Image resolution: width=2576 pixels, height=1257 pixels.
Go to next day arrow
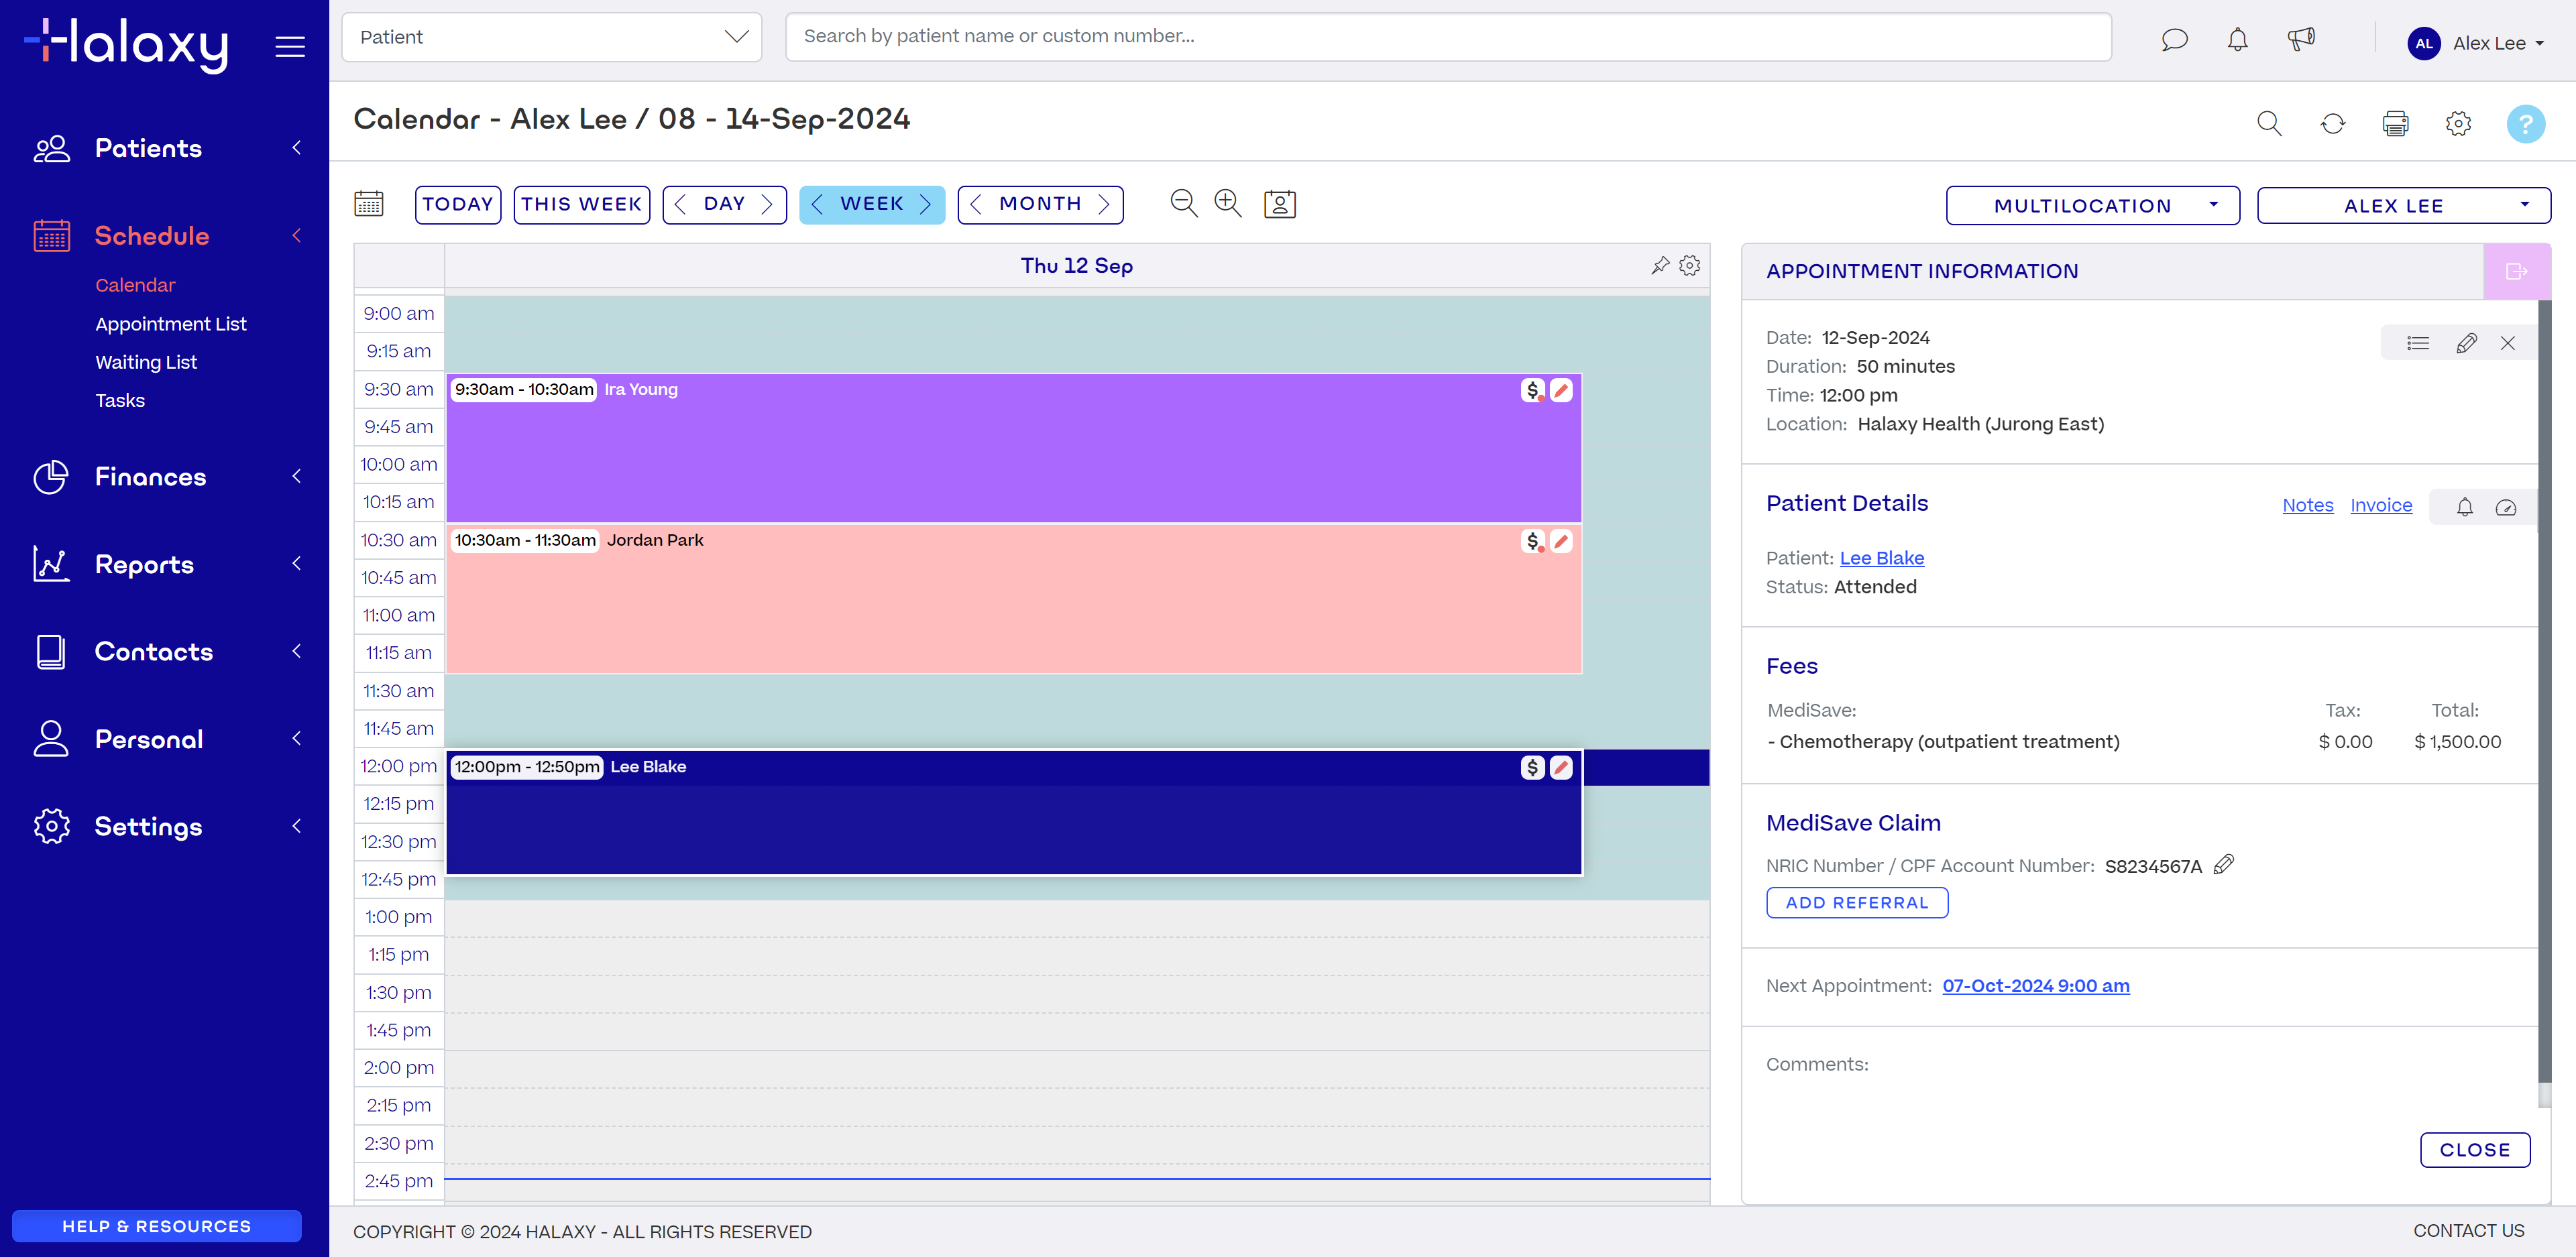pos(767,204)
